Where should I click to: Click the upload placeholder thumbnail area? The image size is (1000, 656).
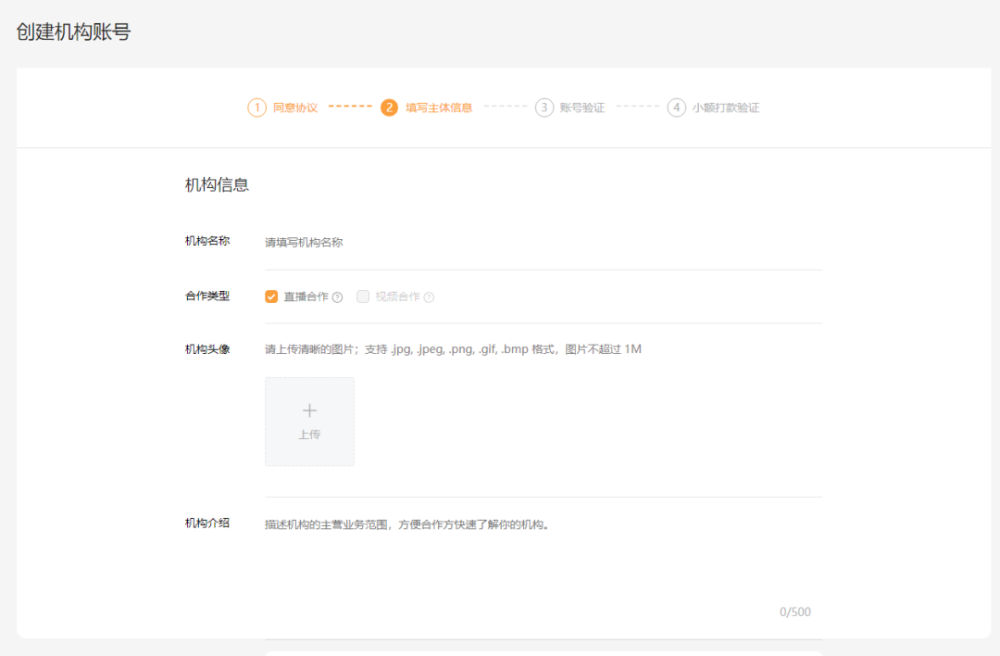pyautogui.click(x=310, y=421)
